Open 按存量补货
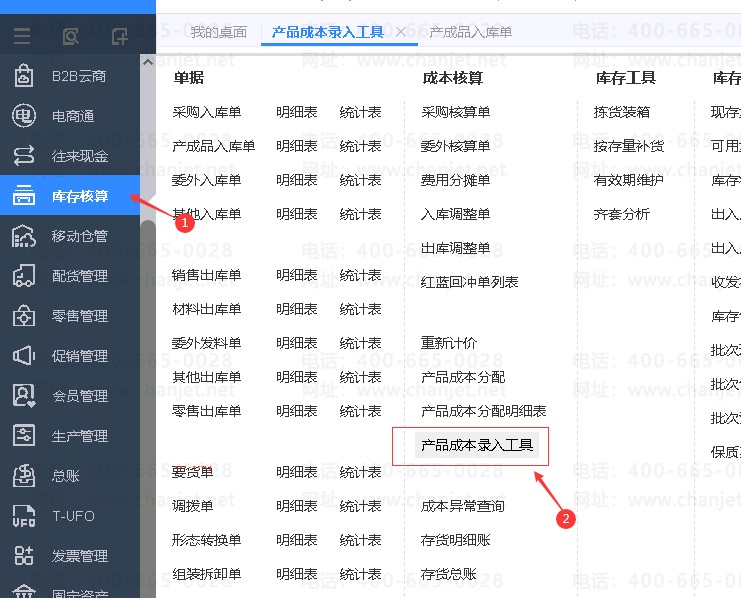741x598 pixels. pyautogui.click(x=629, y=146)
